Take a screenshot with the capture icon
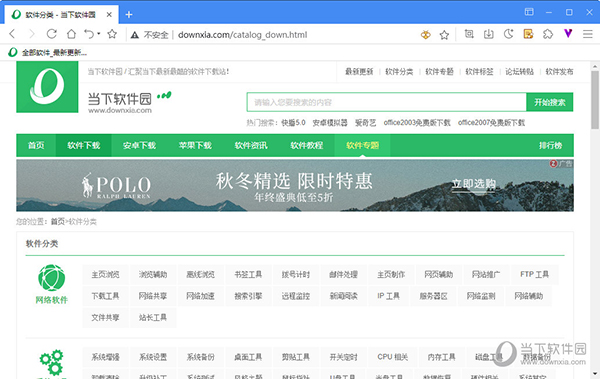 469,34
